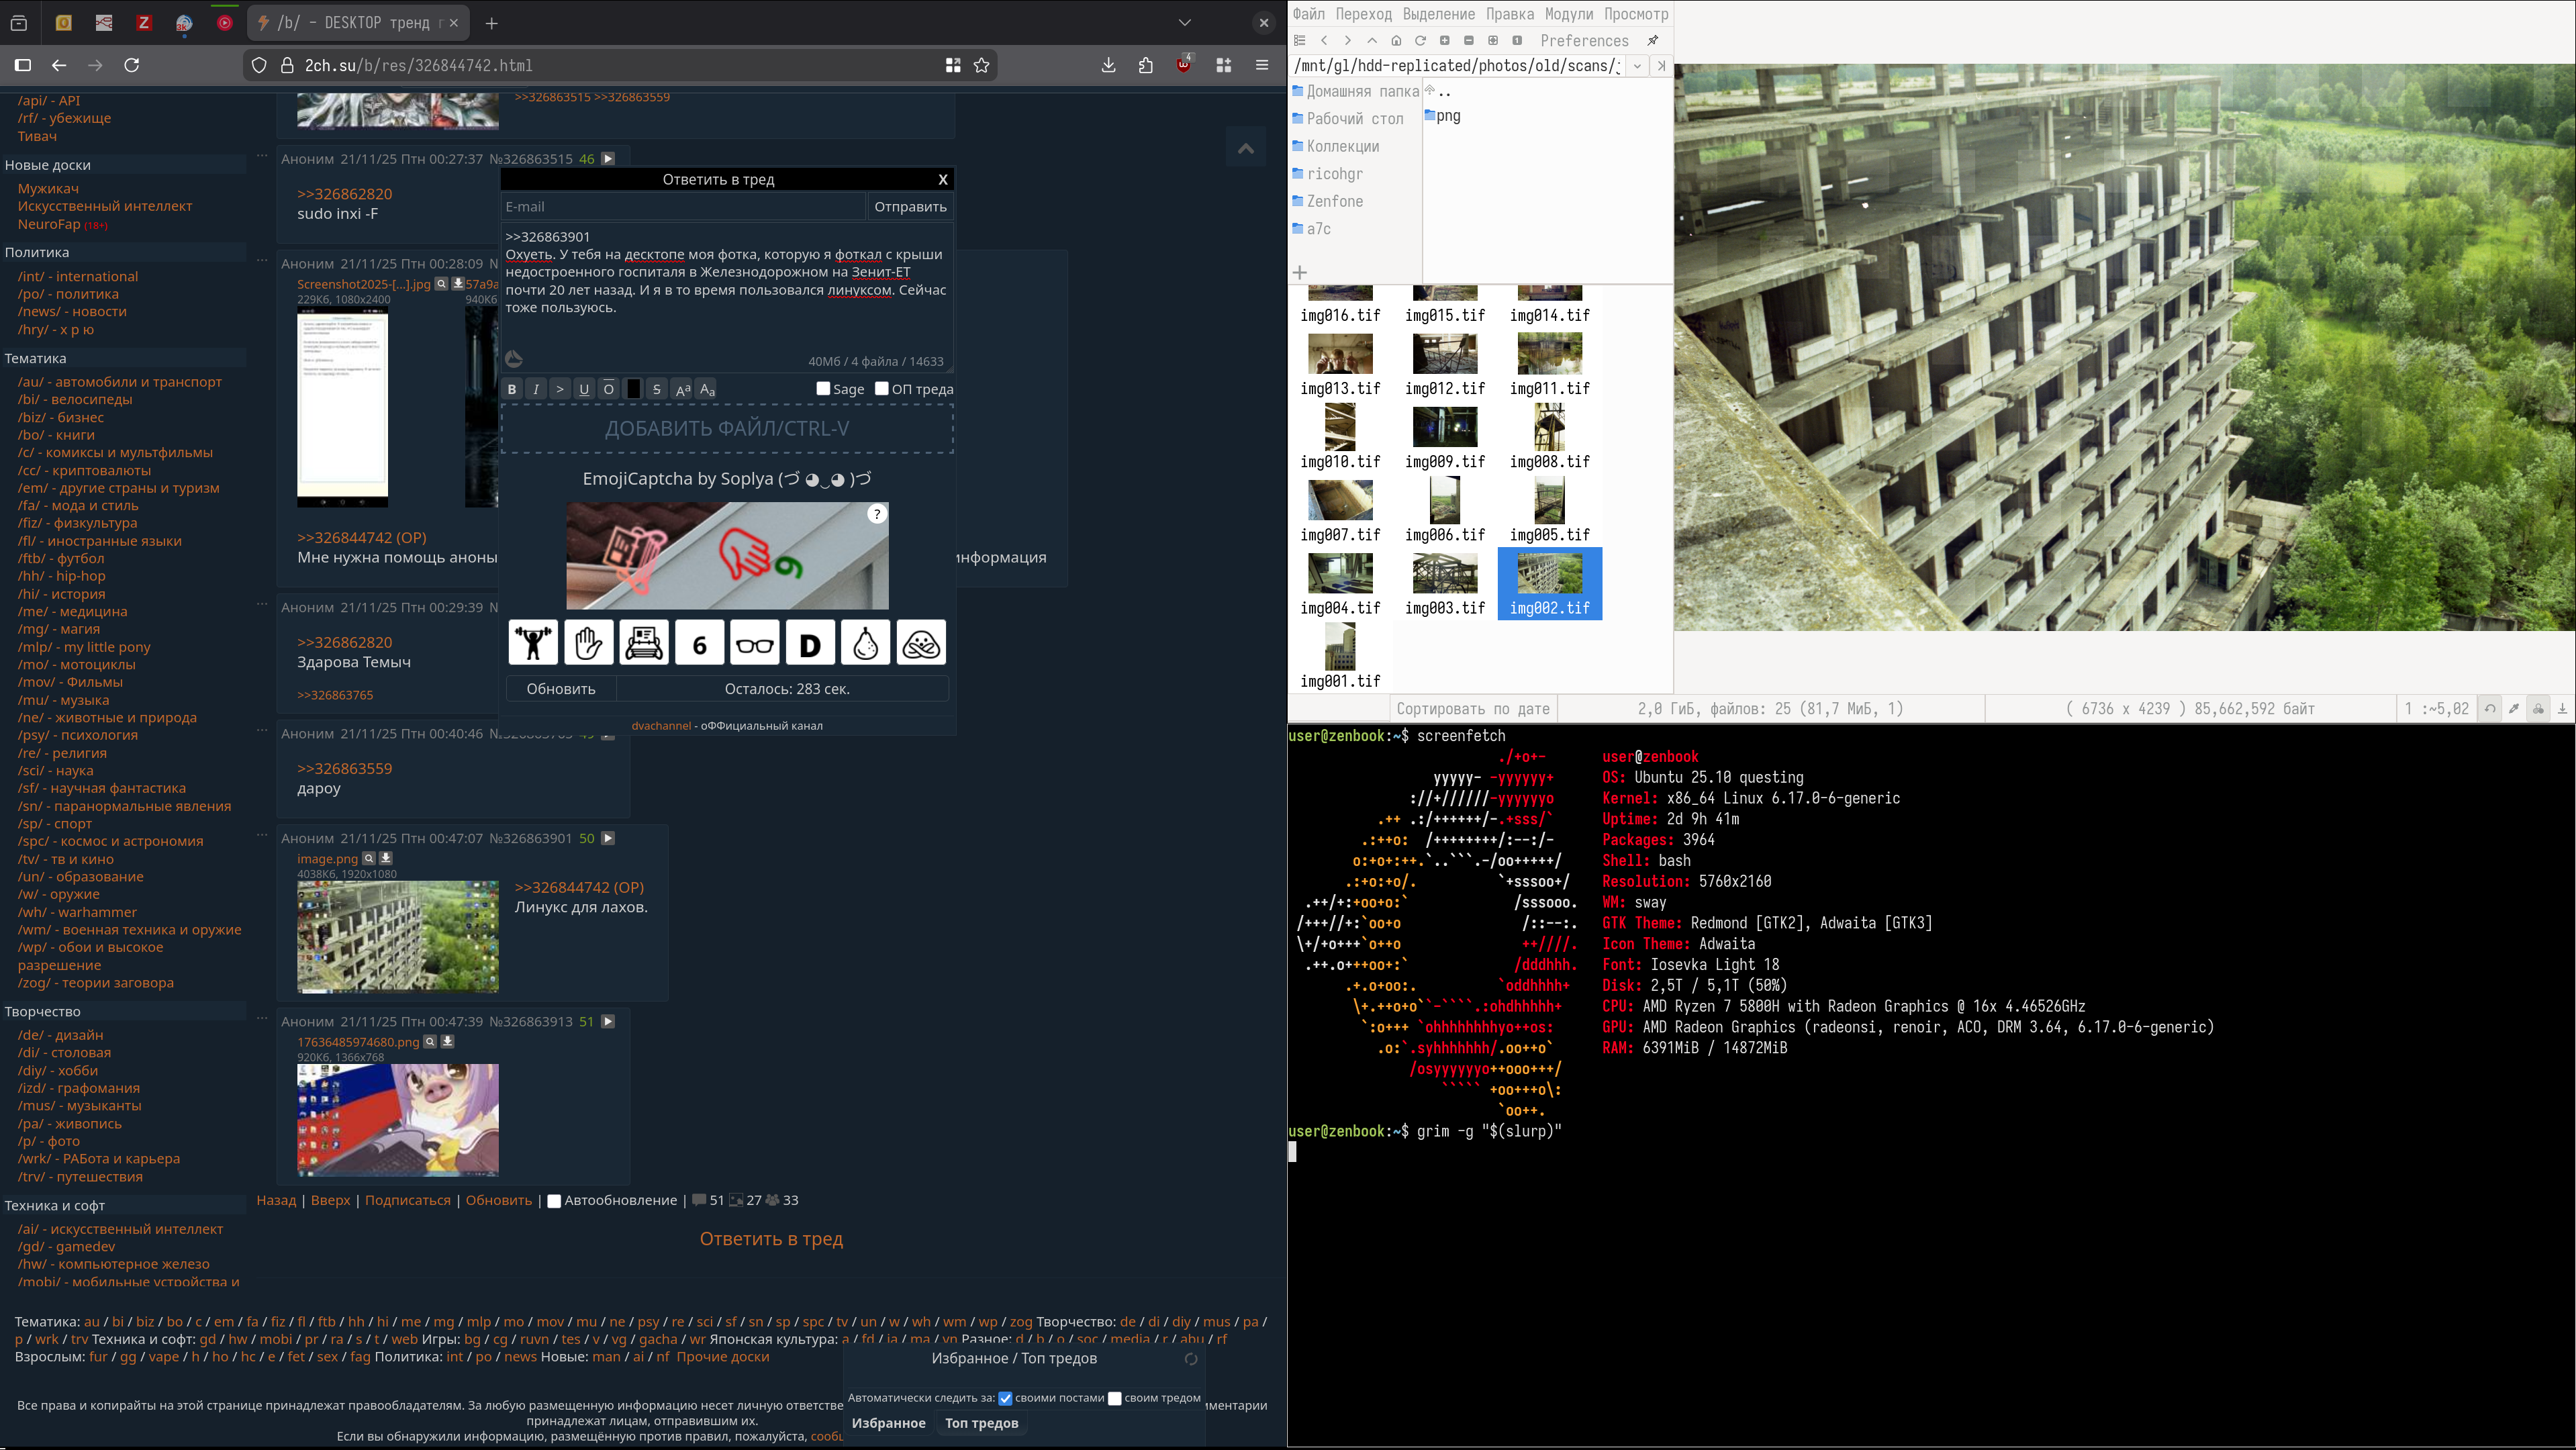Click the pin icon next to Preferences

[x=1653, y=41]
